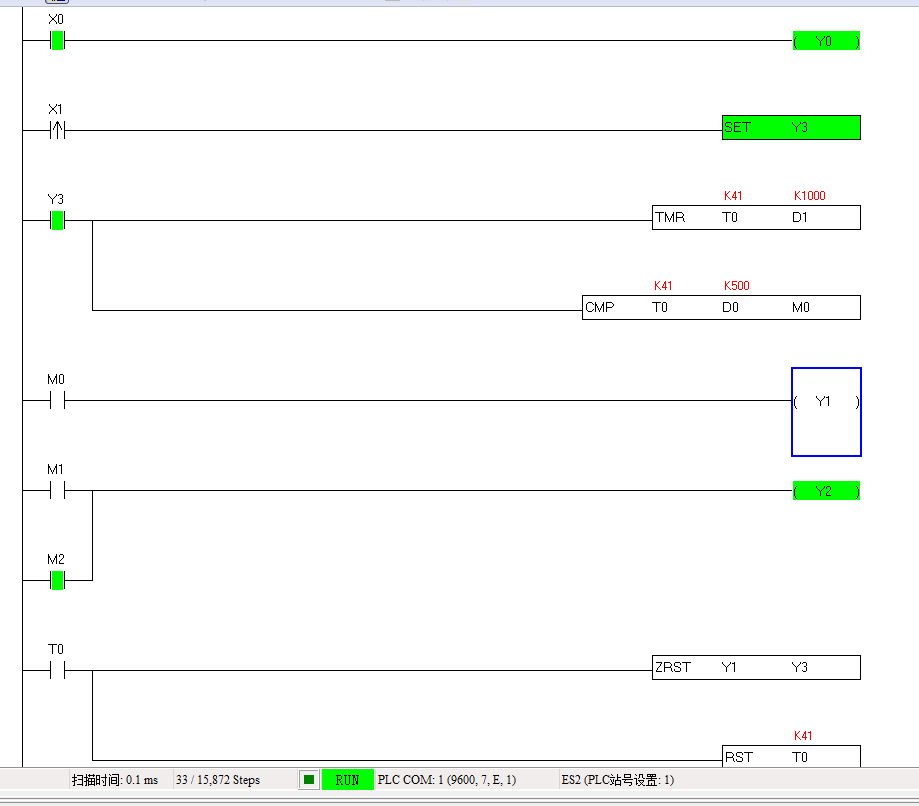Image resolution: width=919 pixels, height=806 pixels.
Task: Click the green PLC status indicator icon
Action: pos(309,780)
